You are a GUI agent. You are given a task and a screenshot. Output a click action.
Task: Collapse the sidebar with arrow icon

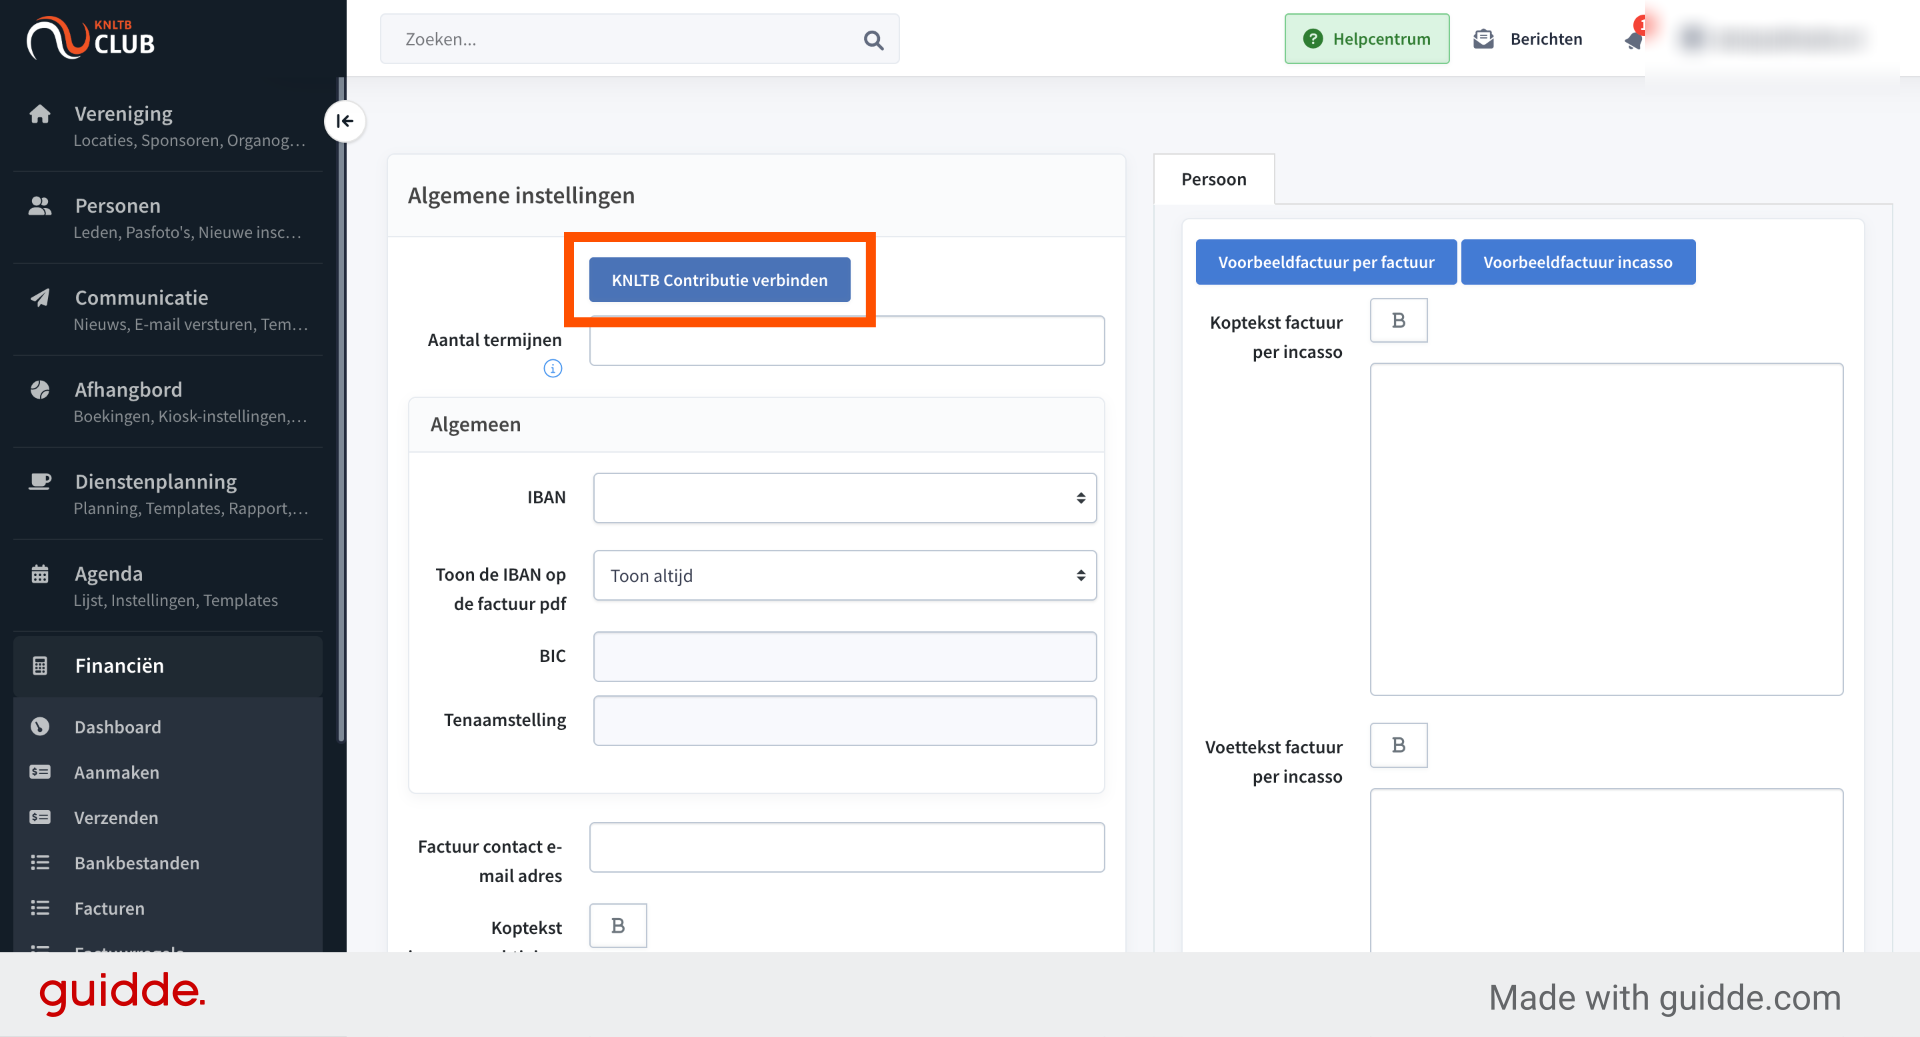pos(345,121)
